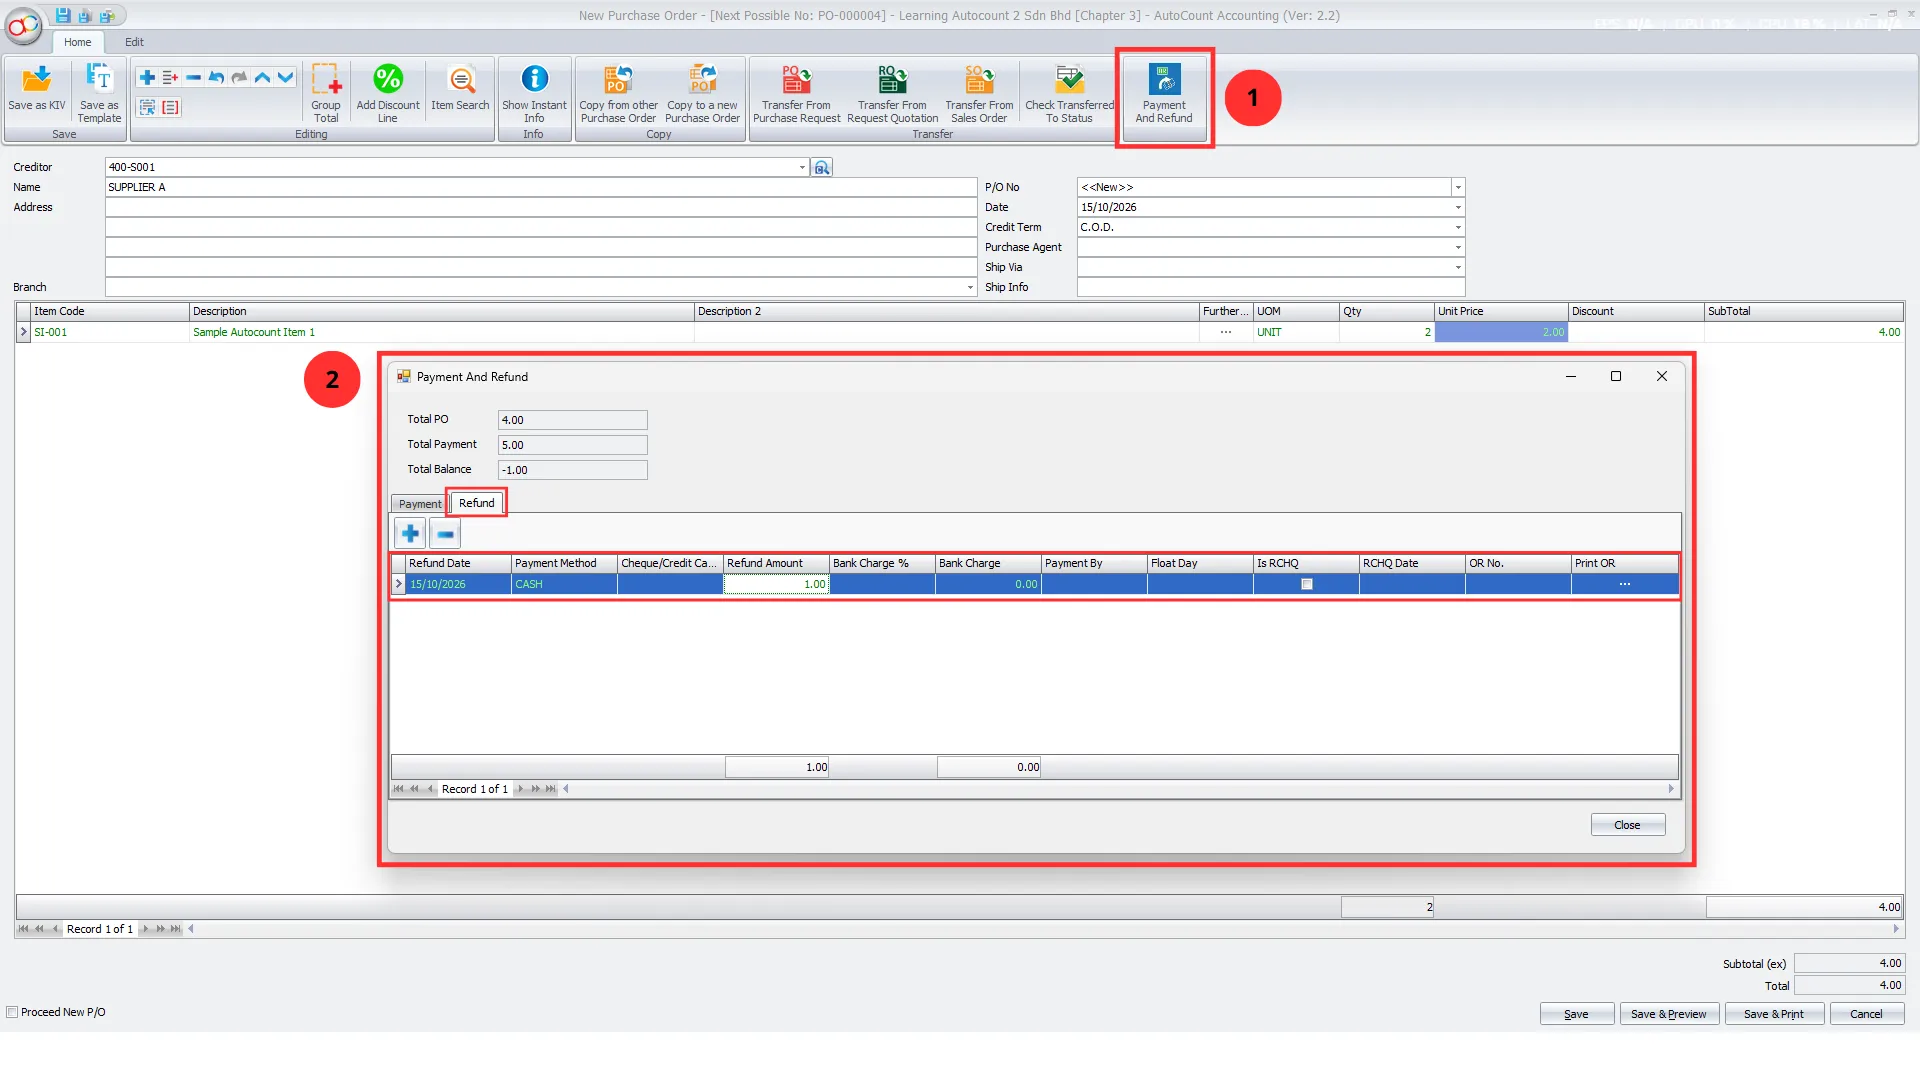Expand the SI-001 row indicator arrow
1920x1080 pixels.
pyautogui.click(x=23, y=332)
